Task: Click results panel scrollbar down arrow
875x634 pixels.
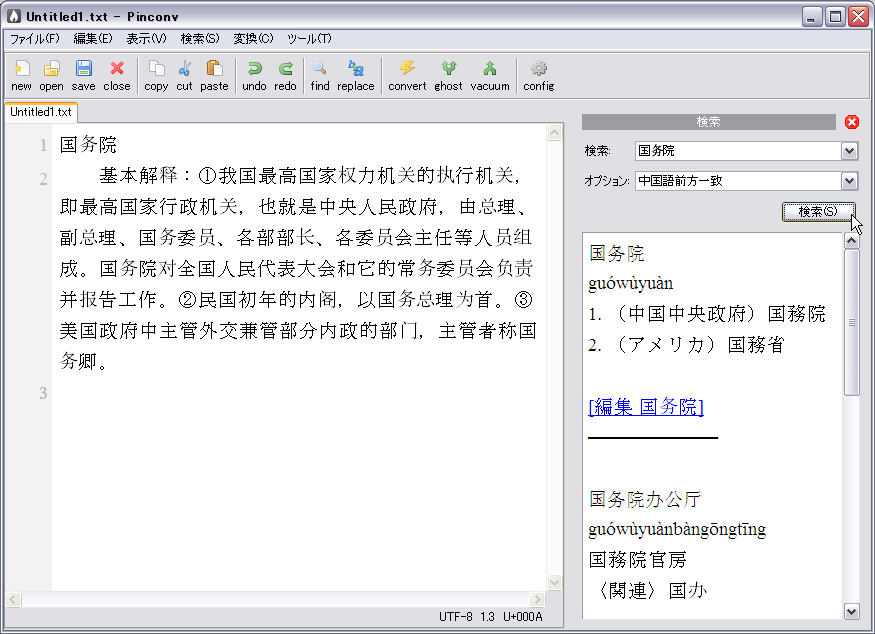Action: tap(852, 611)
